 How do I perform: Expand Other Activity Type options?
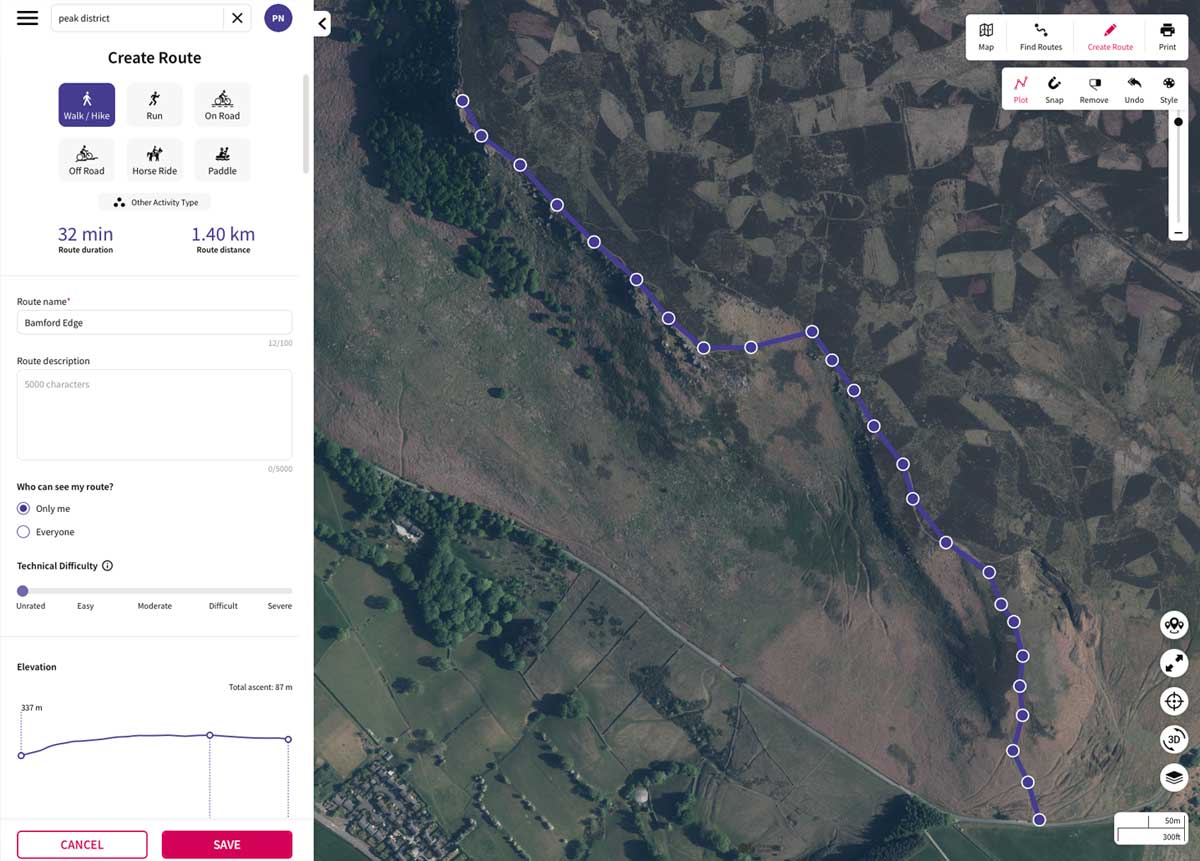click(x=154, y=202)
